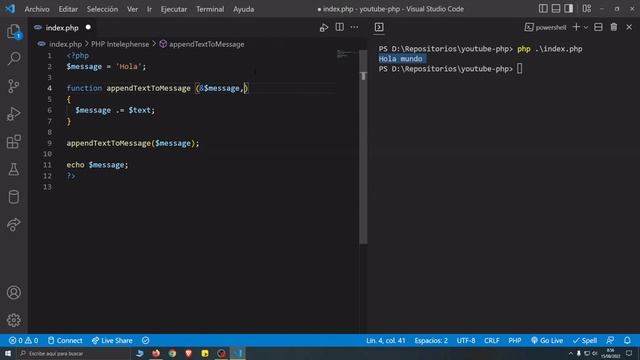This screenshot has height=360, width=640.
Task: Toggle secondary side bar layout button
Action: pos(569,9)
